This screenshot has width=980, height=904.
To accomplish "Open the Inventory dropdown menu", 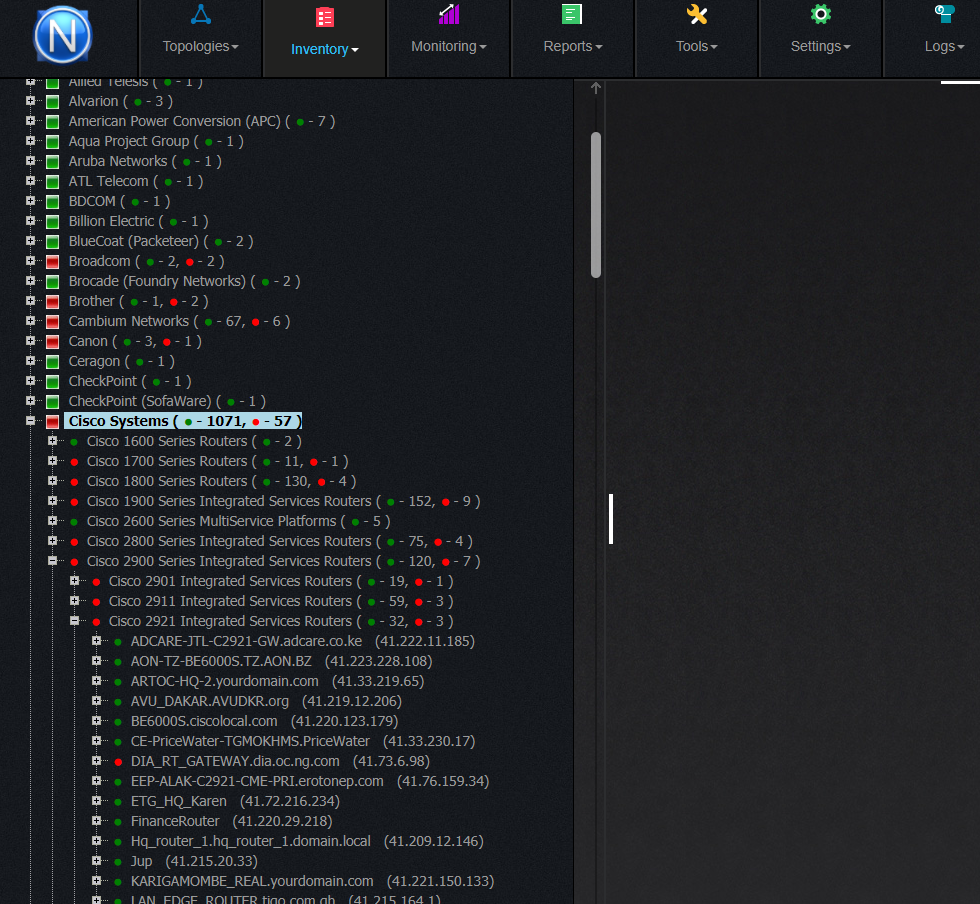I will [325, 49].
